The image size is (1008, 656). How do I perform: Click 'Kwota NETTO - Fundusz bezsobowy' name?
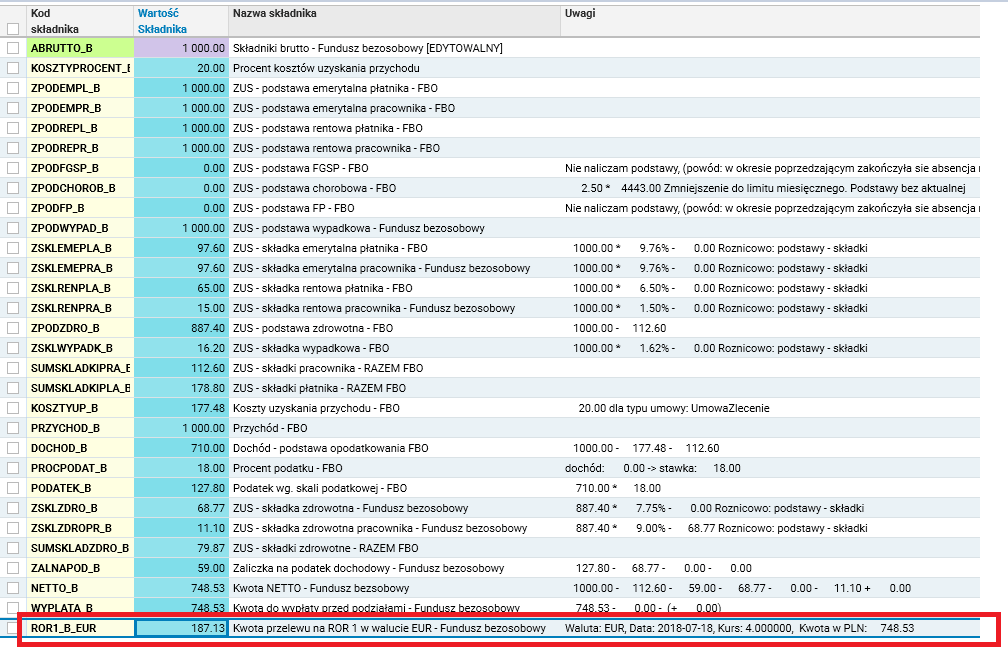click(x=321, y=588)
